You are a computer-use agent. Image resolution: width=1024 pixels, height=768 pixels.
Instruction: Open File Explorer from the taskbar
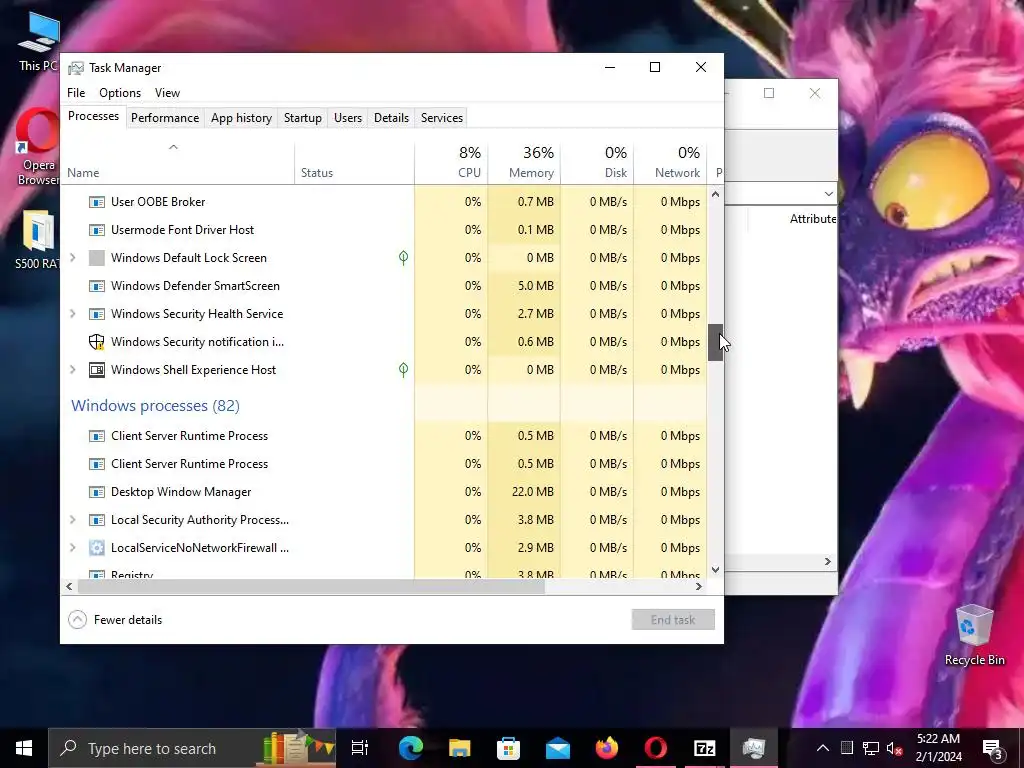click(460, 748)
